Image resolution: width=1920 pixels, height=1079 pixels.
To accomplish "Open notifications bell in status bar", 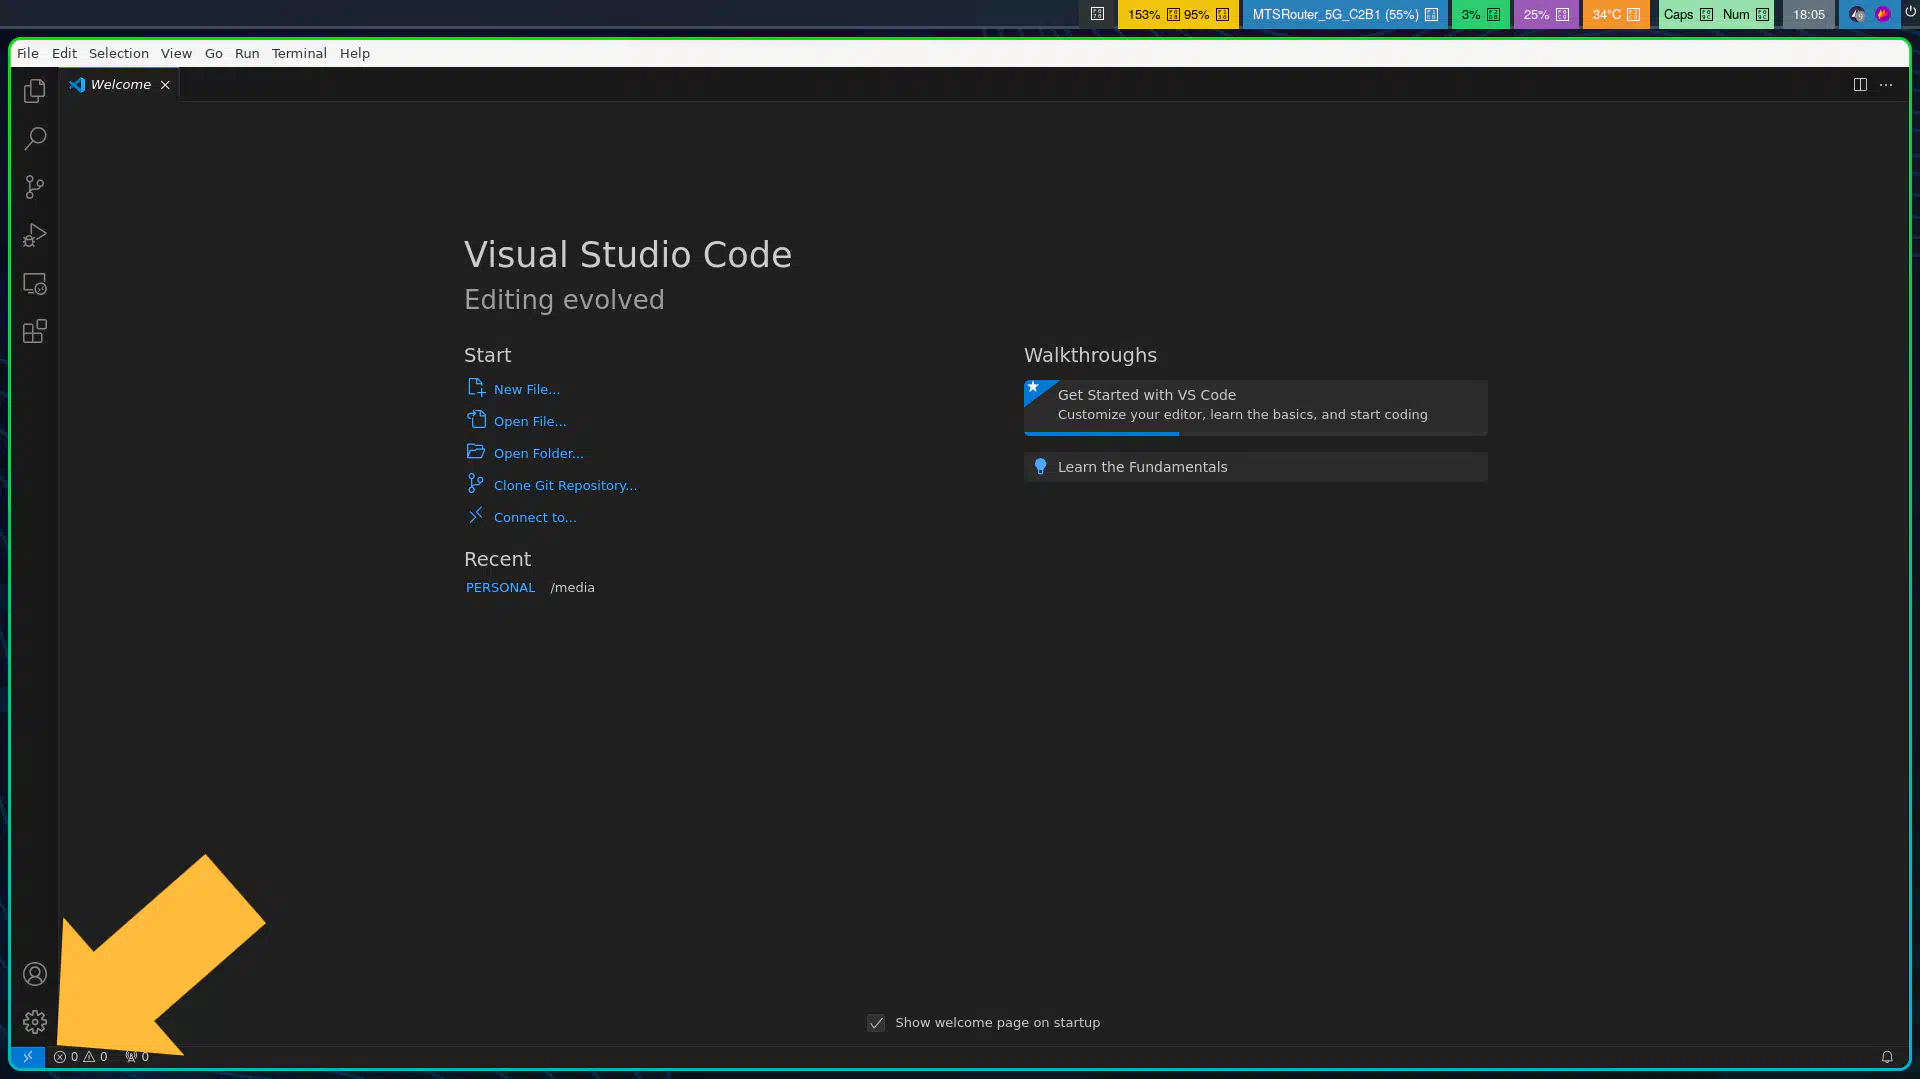I will click(x=1887, y=1057).
